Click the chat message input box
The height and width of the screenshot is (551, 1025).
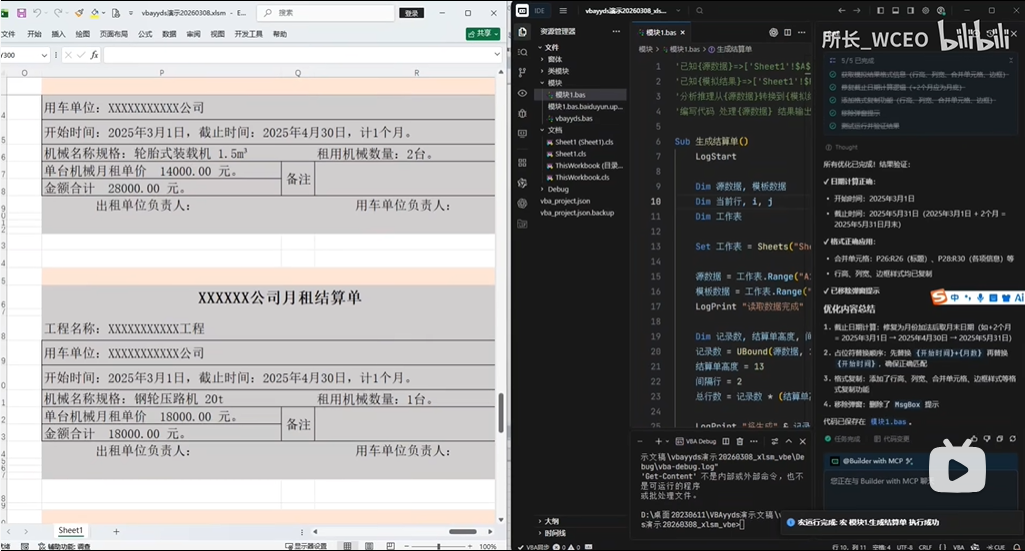click(918, 488)
